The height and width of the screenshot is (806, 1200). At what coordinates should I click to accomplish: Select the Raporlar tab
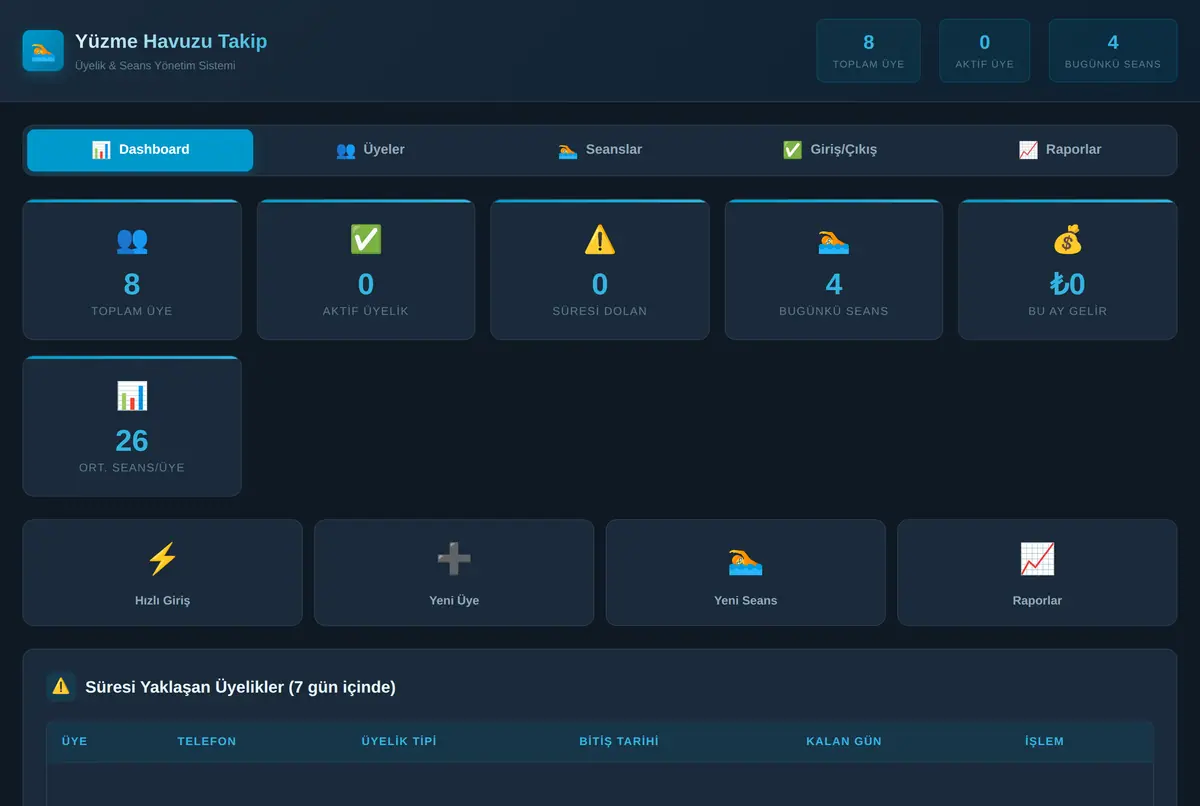(1060, 150)
